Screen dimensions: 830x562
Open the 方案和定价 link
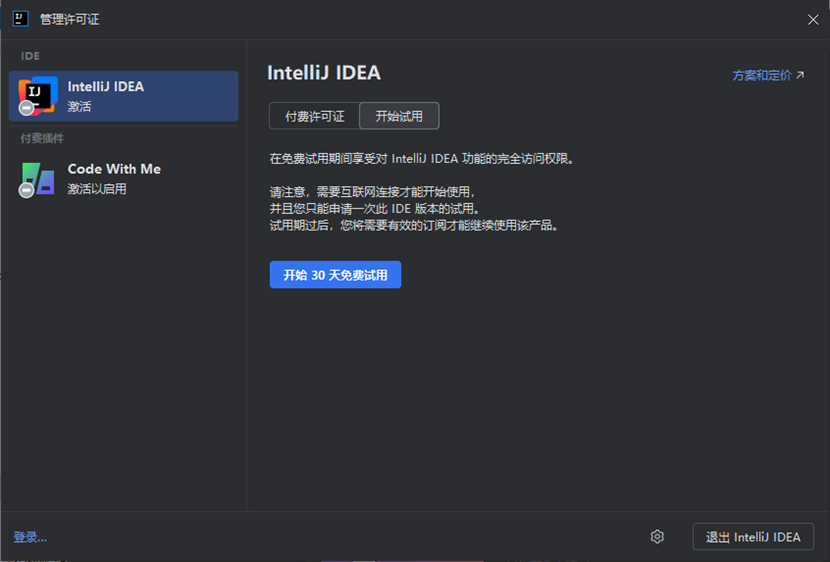(x=762, y=76)
